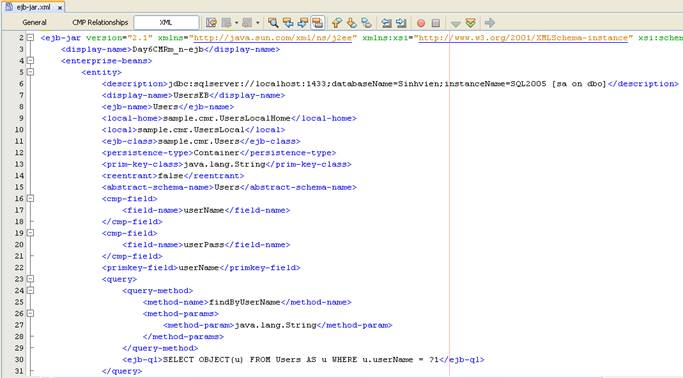Collapse the enterprise-beans fold on line 4
Viewport: 683px width, 378px height.
30,61
